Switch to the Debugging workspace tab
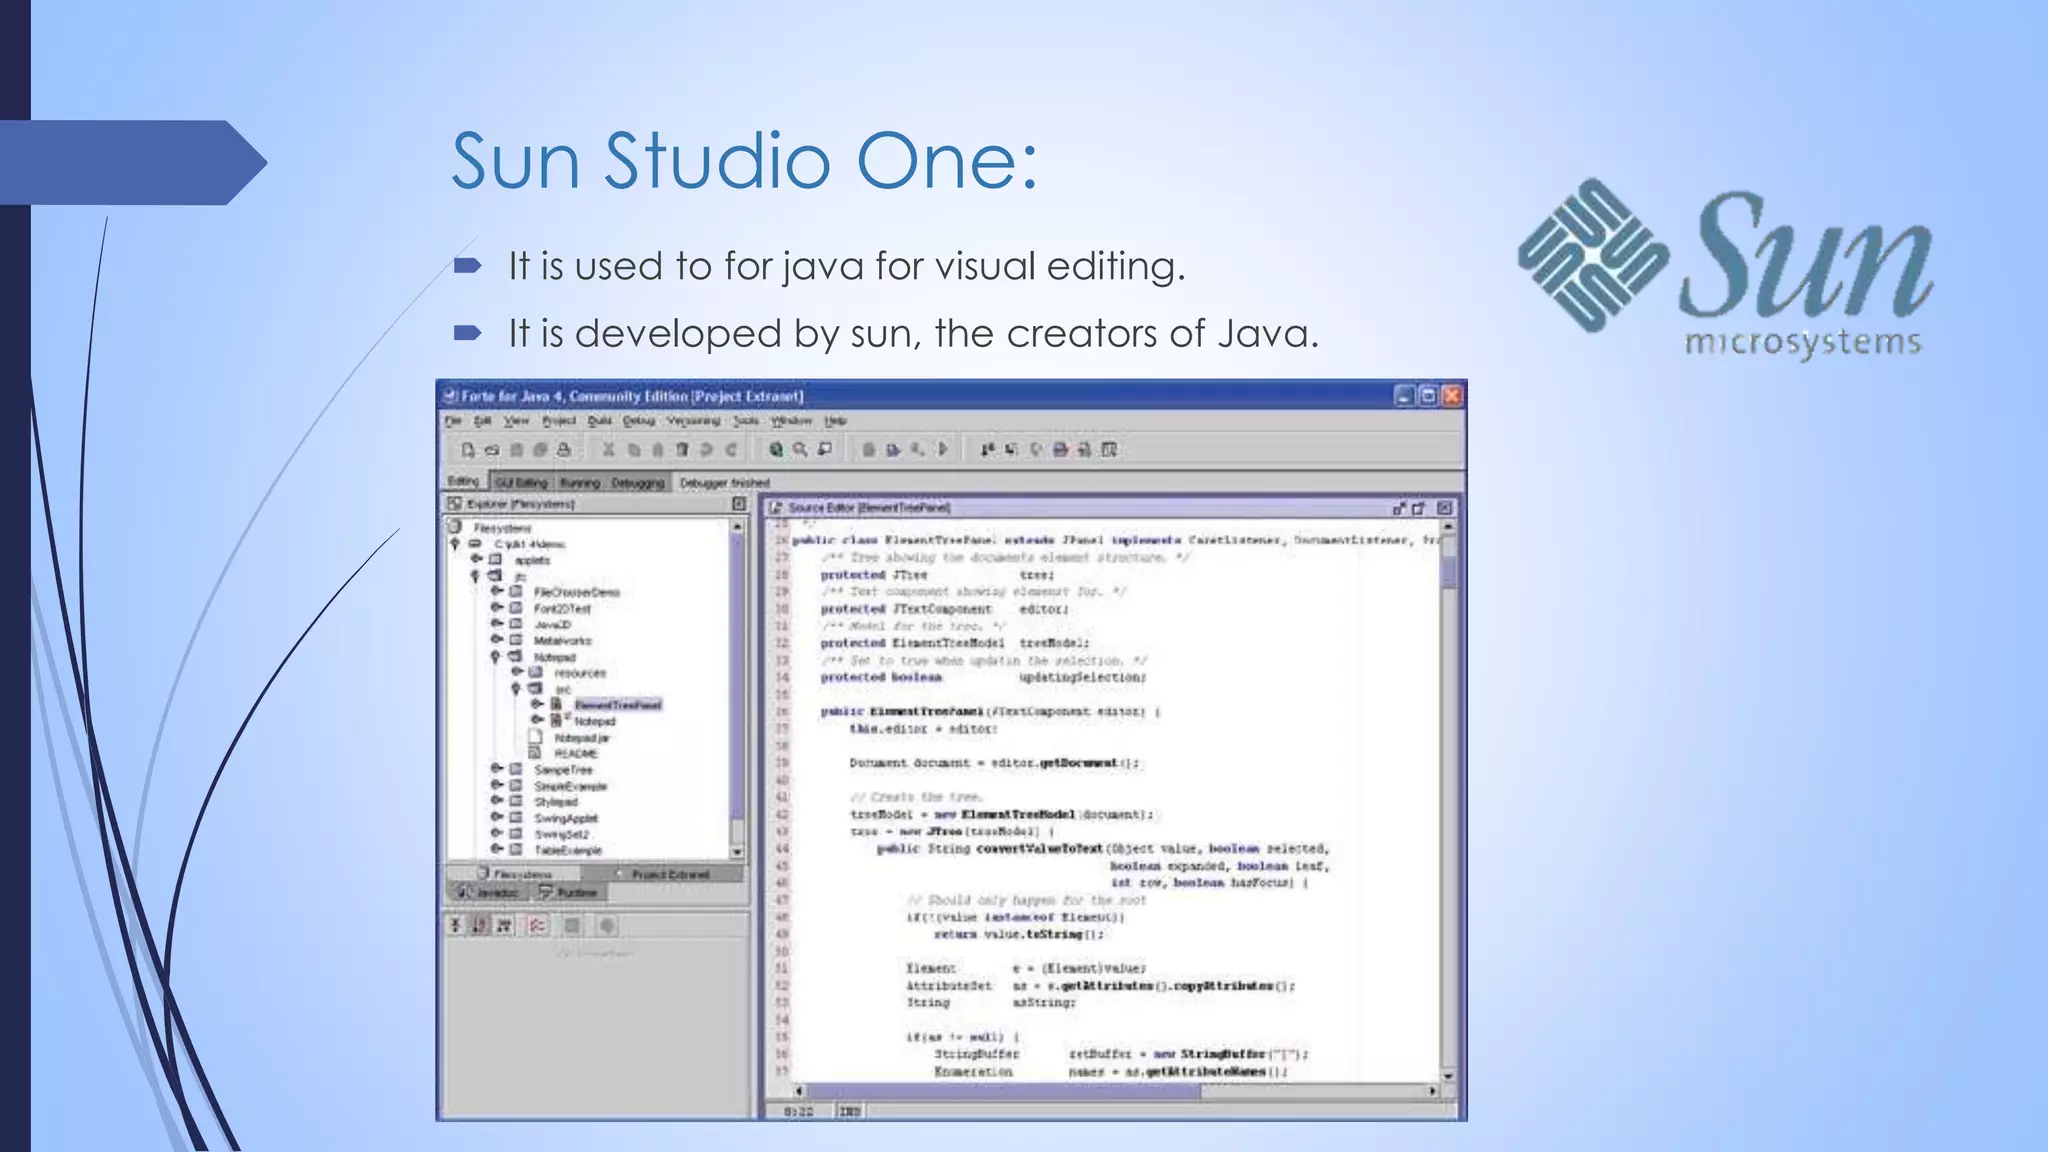Image resolution: width=2048 pixels, height=1152 pixels. (x=638, y=482)
